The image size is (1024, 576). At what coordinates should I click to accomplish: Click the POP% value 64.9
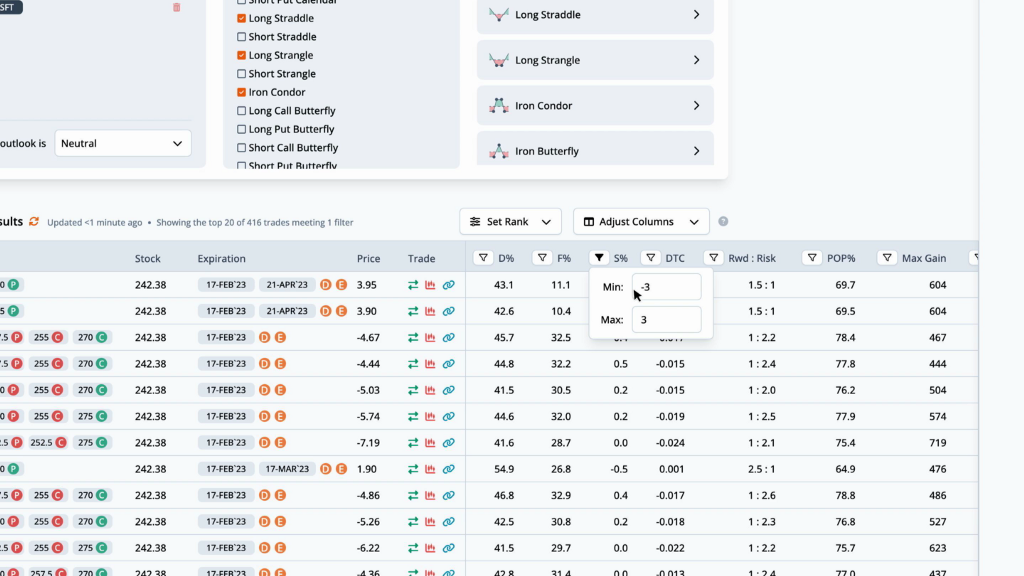(x=845, y=469)
